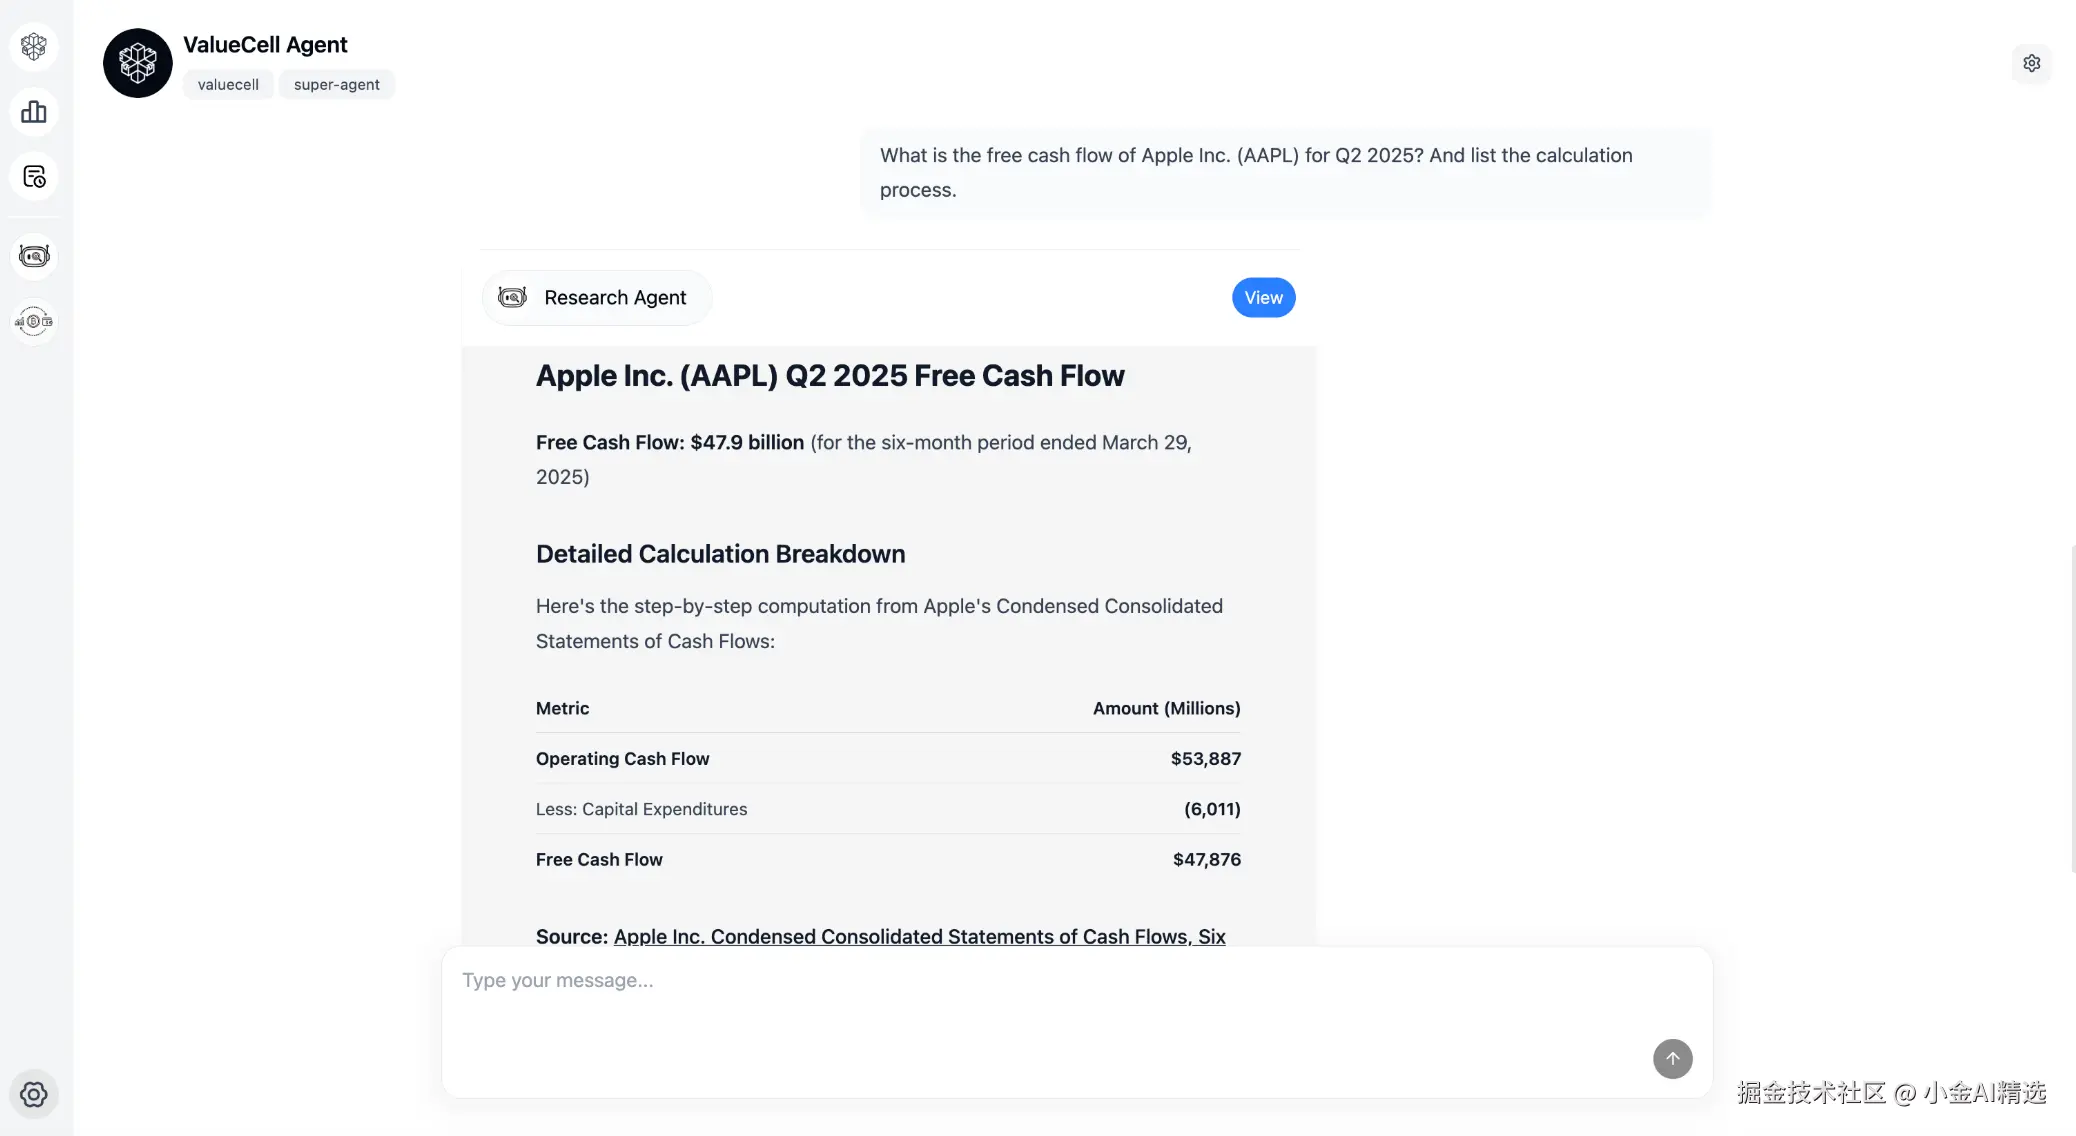Open settings gear at the bottom of the sidebar
This screenshot has height=1136, width=2076.
coord(34,1094)
